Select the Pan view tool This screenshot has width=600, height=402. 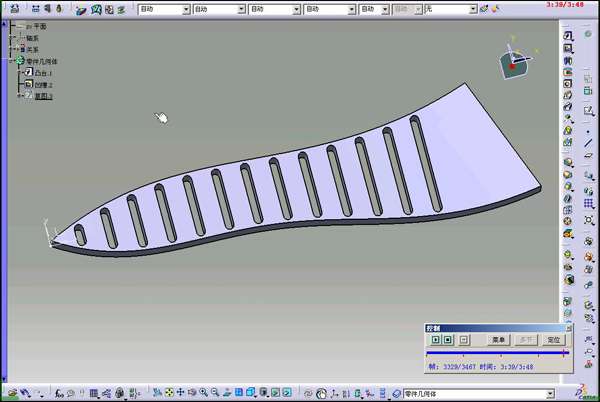pyautogui.click(x=179, y=393)
